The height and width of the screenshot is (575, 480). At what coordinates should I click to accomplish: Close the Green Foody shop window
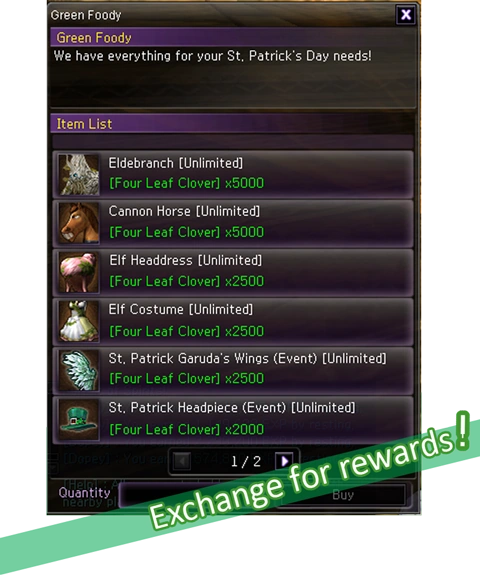[x=406, y=15]
